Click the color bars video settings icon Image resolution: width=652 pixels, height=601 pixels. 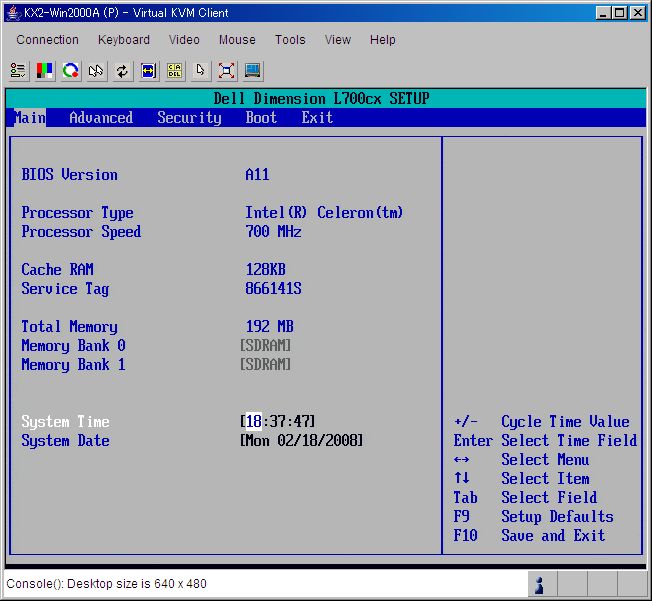pyautogui.click(x=45, y=71)
